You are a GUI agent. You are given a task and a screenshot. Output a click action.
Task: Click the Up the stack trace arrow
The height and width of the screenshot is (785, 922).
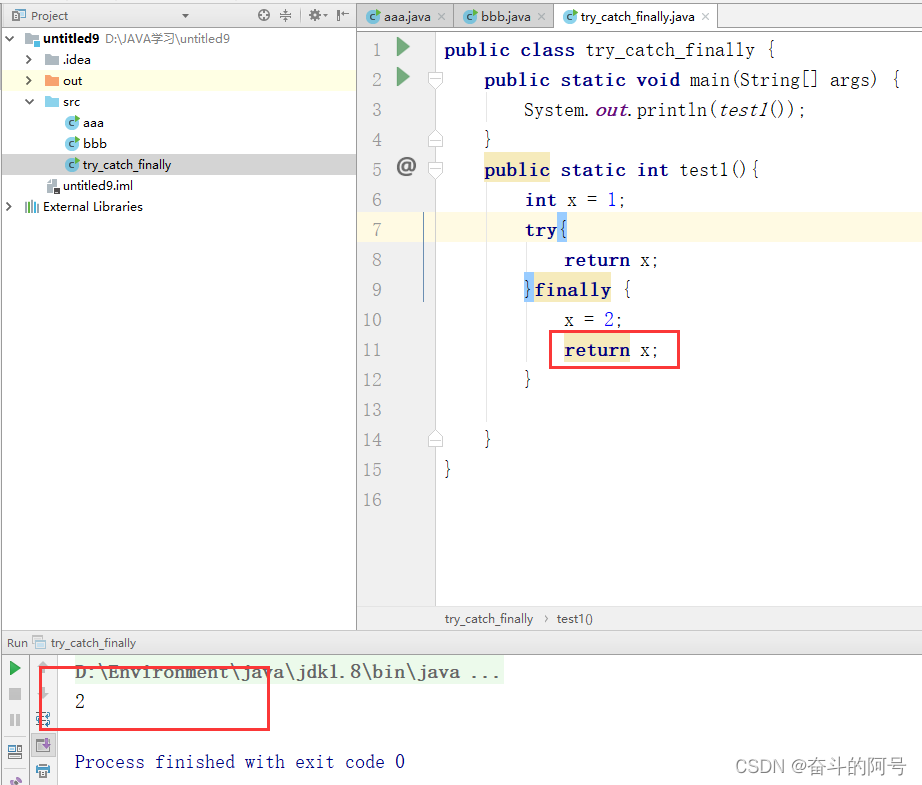pyautogui.click(x=43, y=667)
